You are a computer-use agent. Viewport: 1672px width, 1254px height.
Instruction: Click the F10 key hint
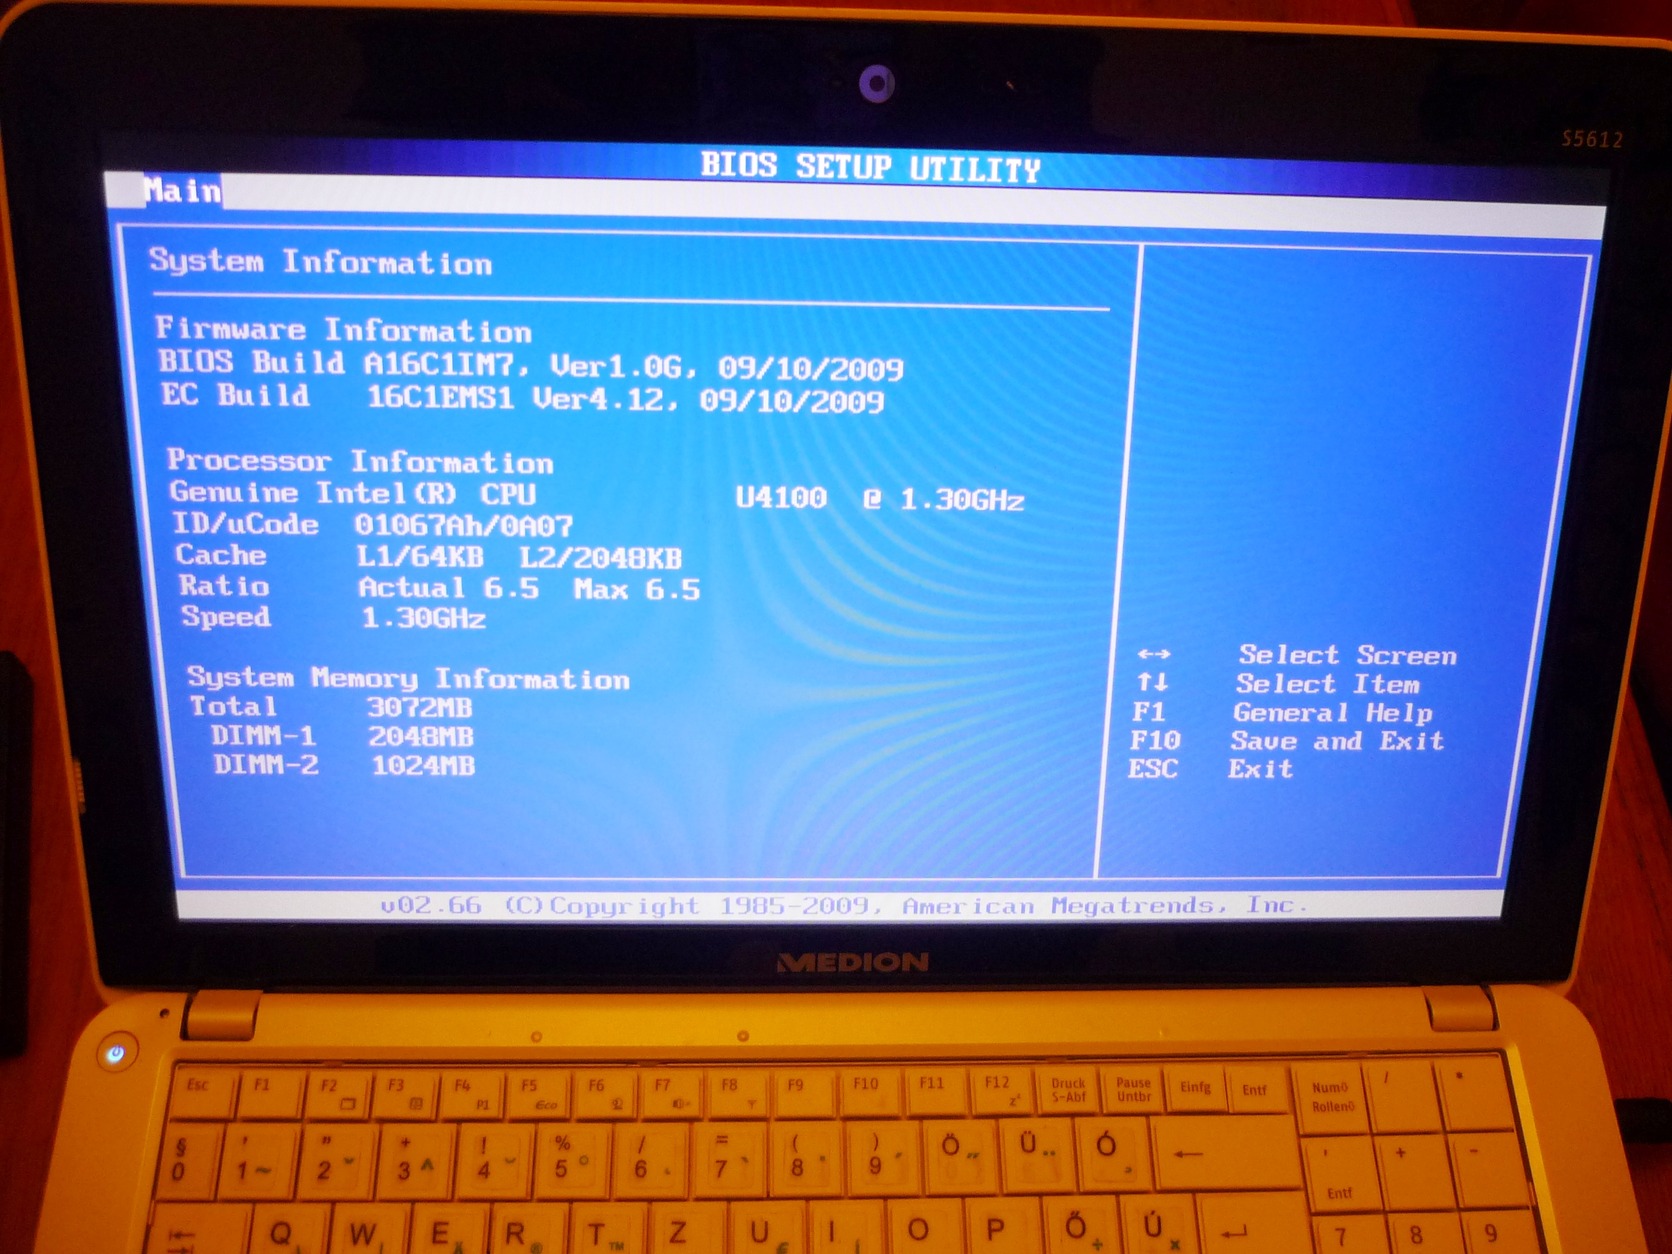tap(1155, 740)
